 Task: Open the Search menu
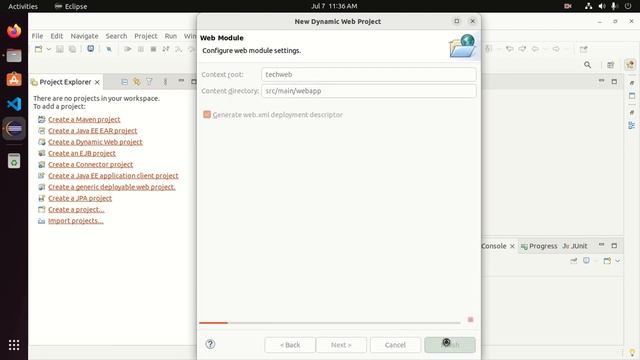116,36
